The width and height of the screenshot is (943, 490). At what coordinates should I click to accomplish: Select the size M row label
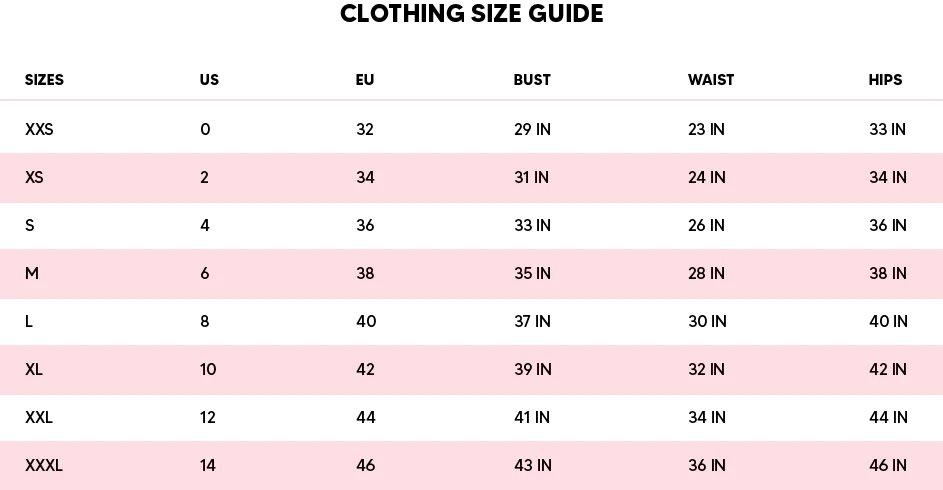coord(32,273)
